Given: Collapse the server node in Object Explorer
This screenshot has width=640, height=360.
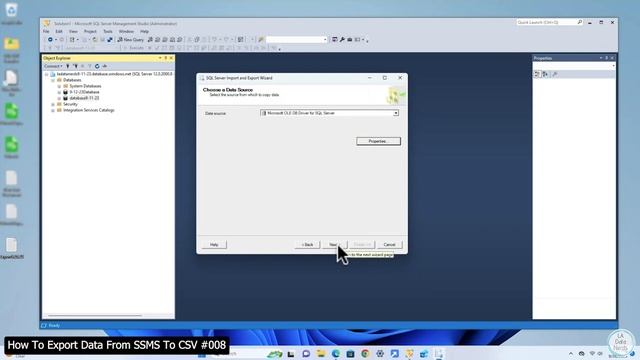Looking at the screenshot, I should pos(47,74).
